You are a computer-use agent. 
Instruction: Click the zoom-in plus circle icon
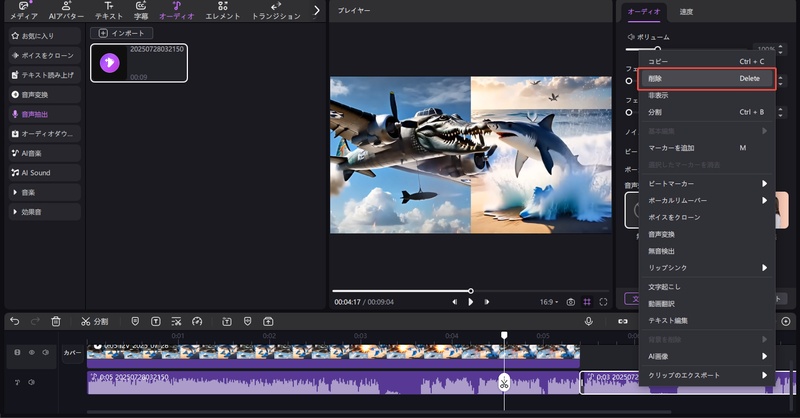(786, 322)
